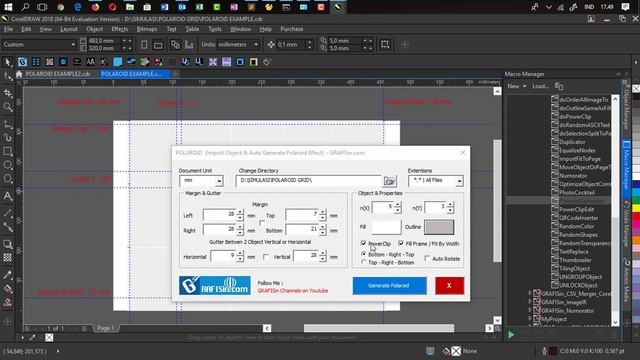Click the red X button in Polaroid dialog

[449, 285]
